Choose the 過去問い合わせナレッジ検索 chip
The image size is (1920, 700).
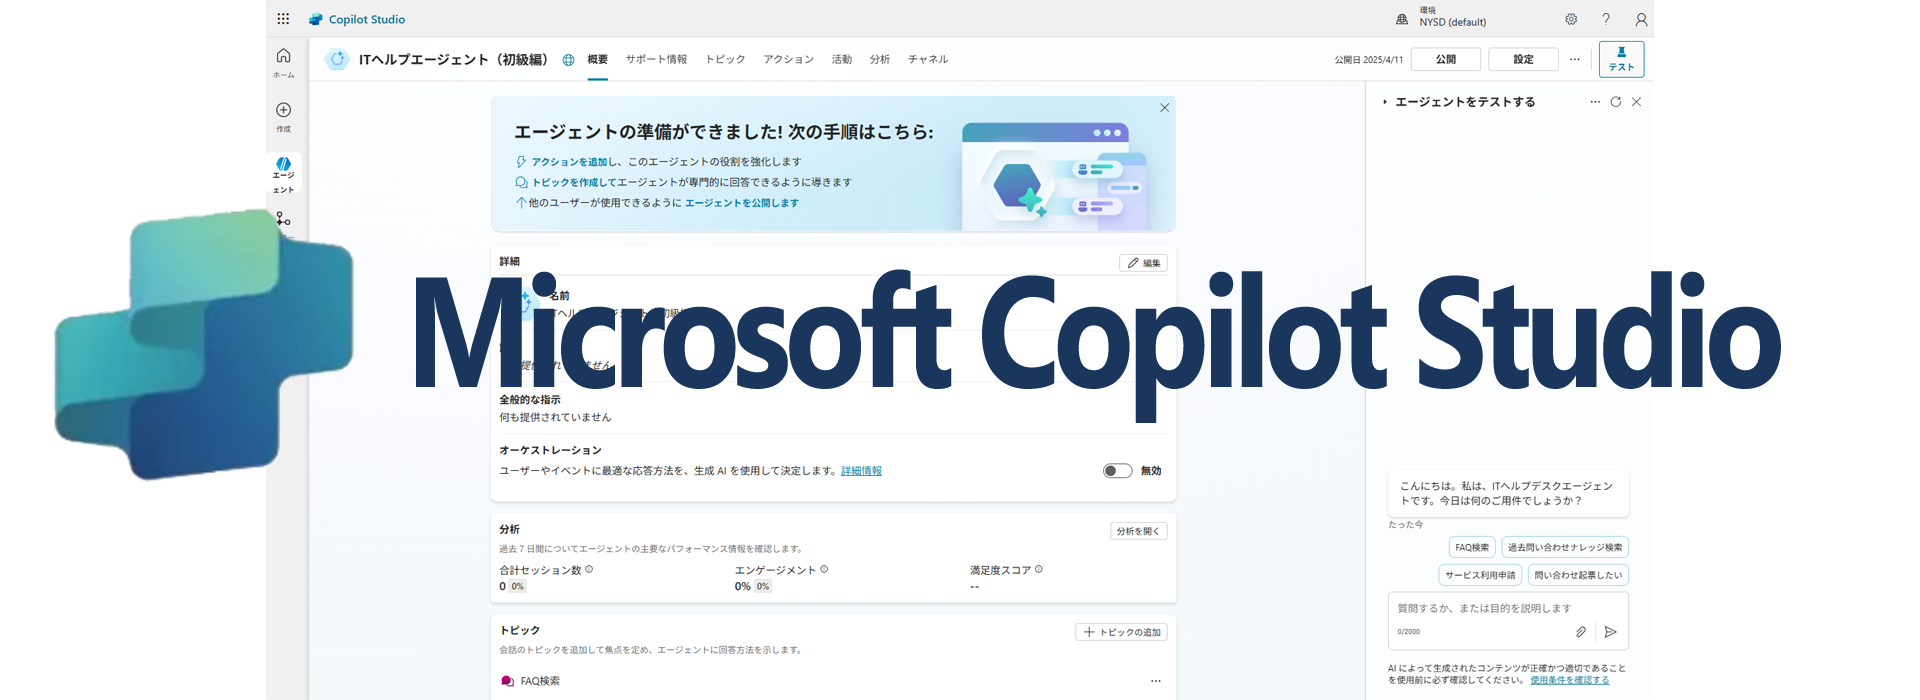click(x=1565, y=547)
